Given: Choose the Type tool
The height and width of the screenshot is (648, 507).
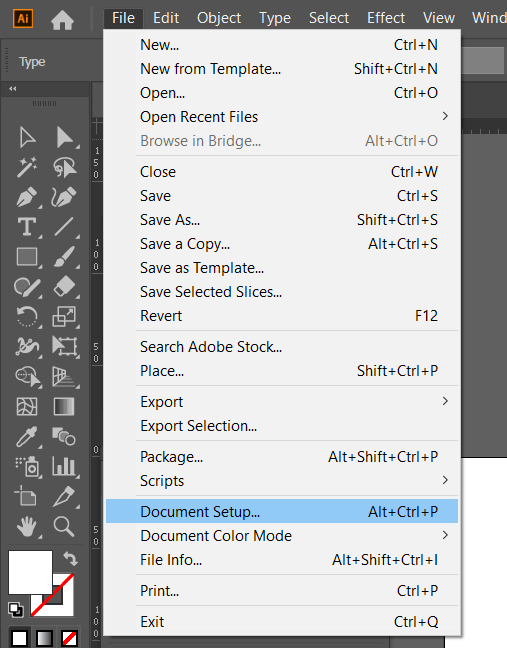Looking at the screenshot, I should (27, 227).
